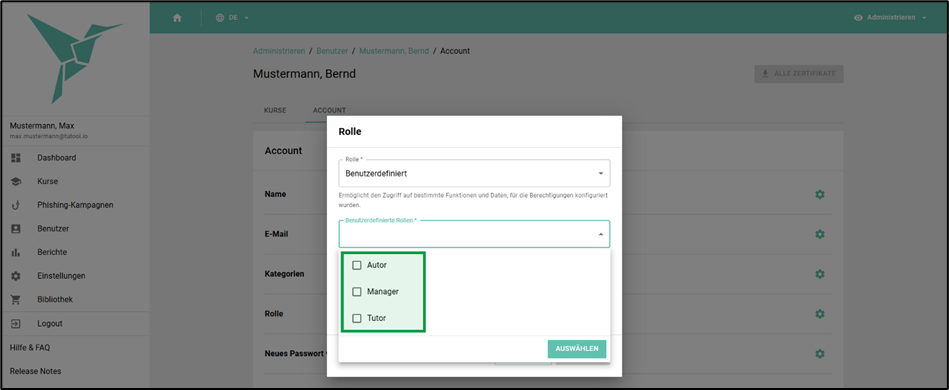
Task: Click the gear icon in Name row
Action: click(x=819, y=194)
